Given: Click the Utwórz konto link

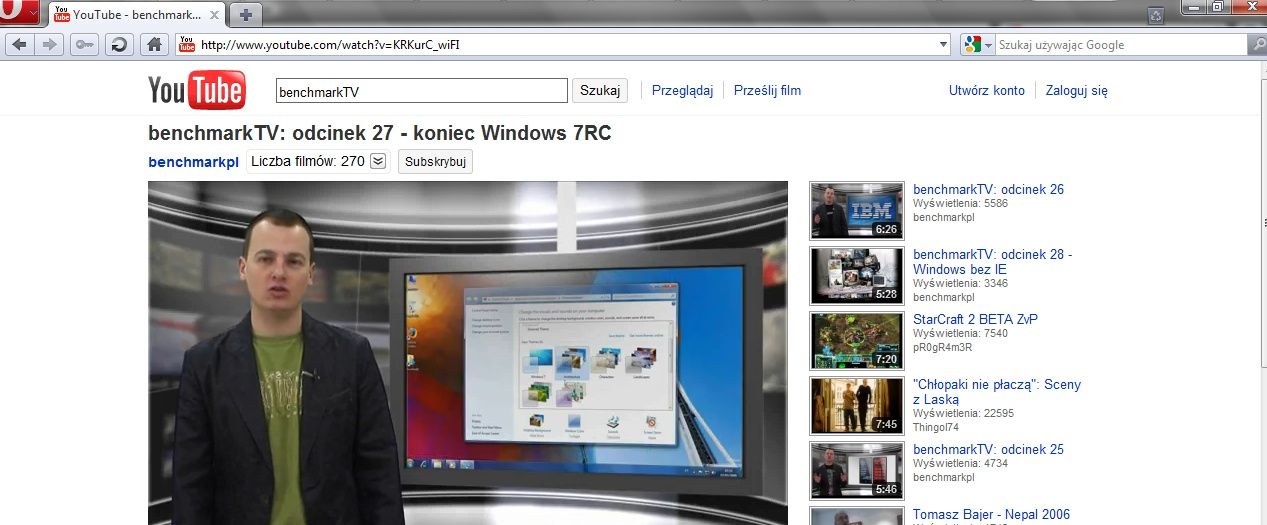Looking at the screenshot, I should (x=987, y=91).
